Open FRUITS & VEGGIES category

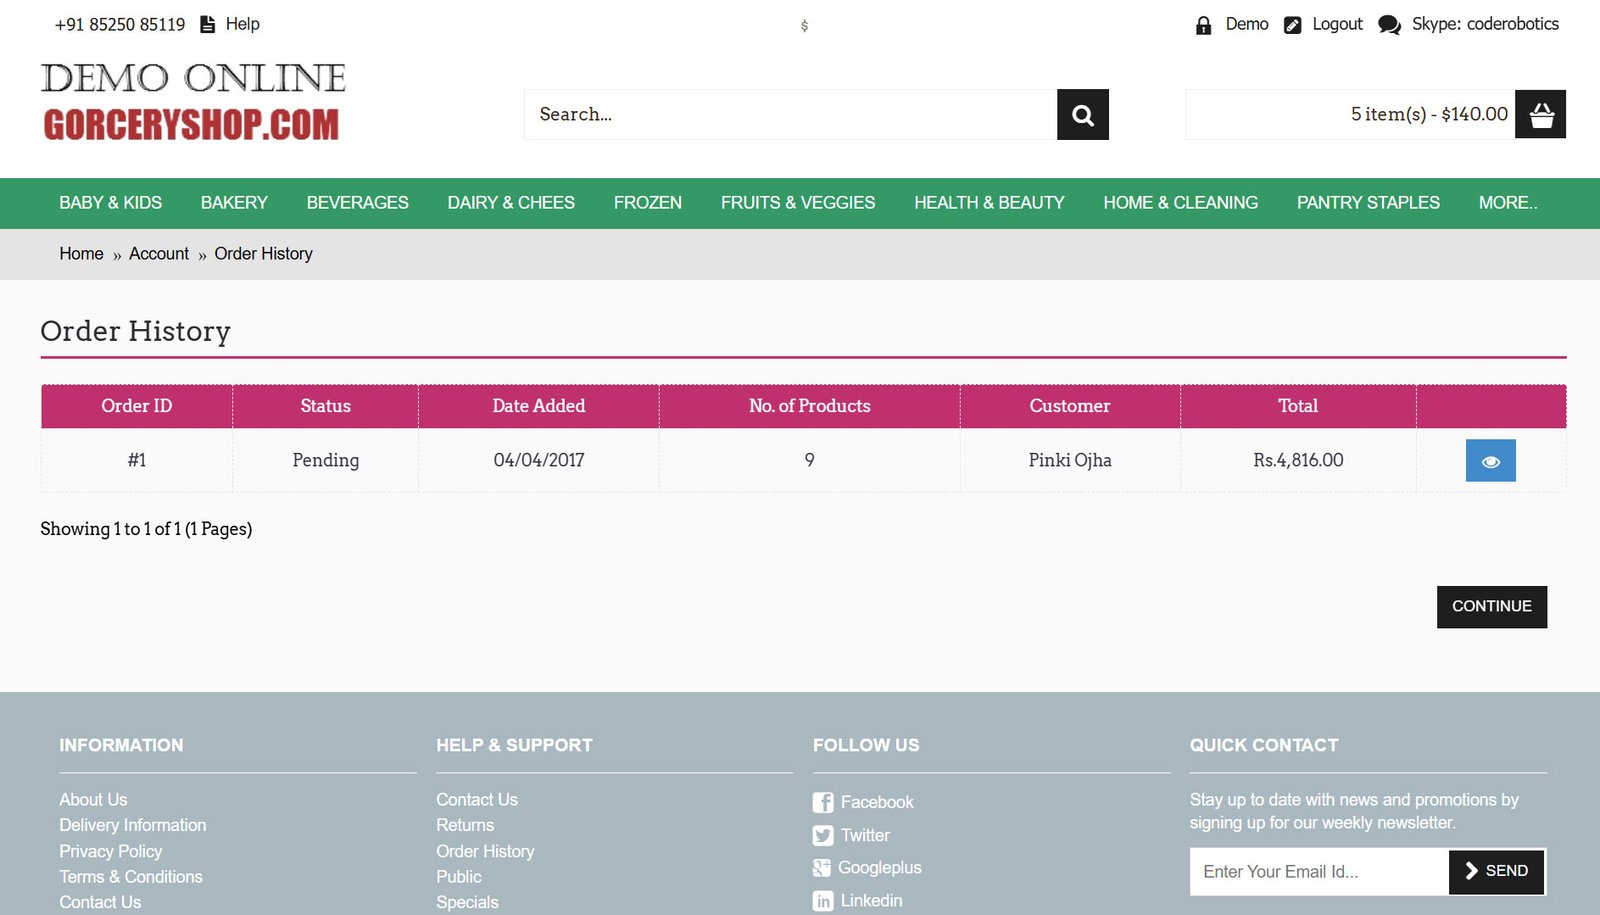[x=798, y=203]
